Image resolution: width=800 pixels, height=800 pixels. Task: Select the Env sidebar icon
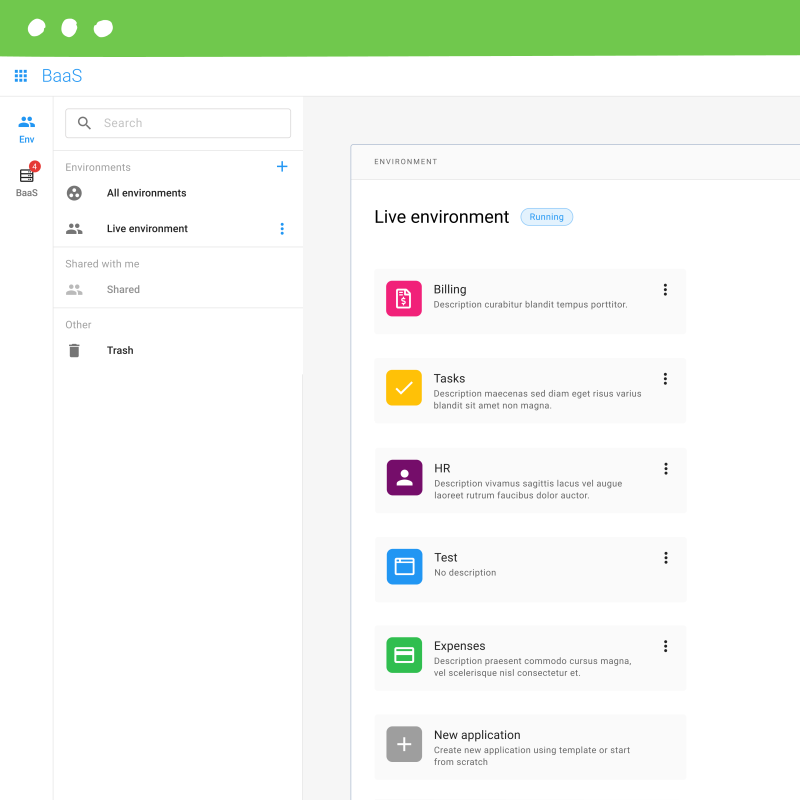pos(27,128)
